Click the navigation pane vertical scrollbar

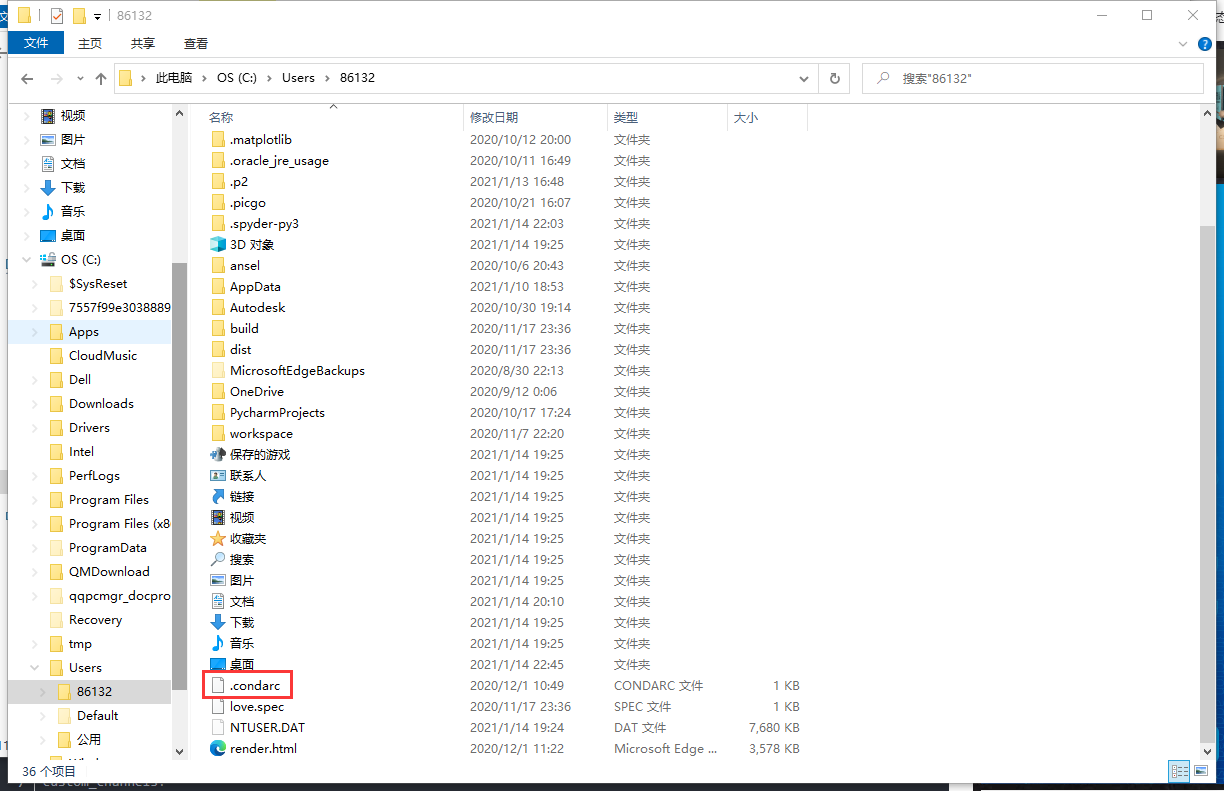click(180, 475)
